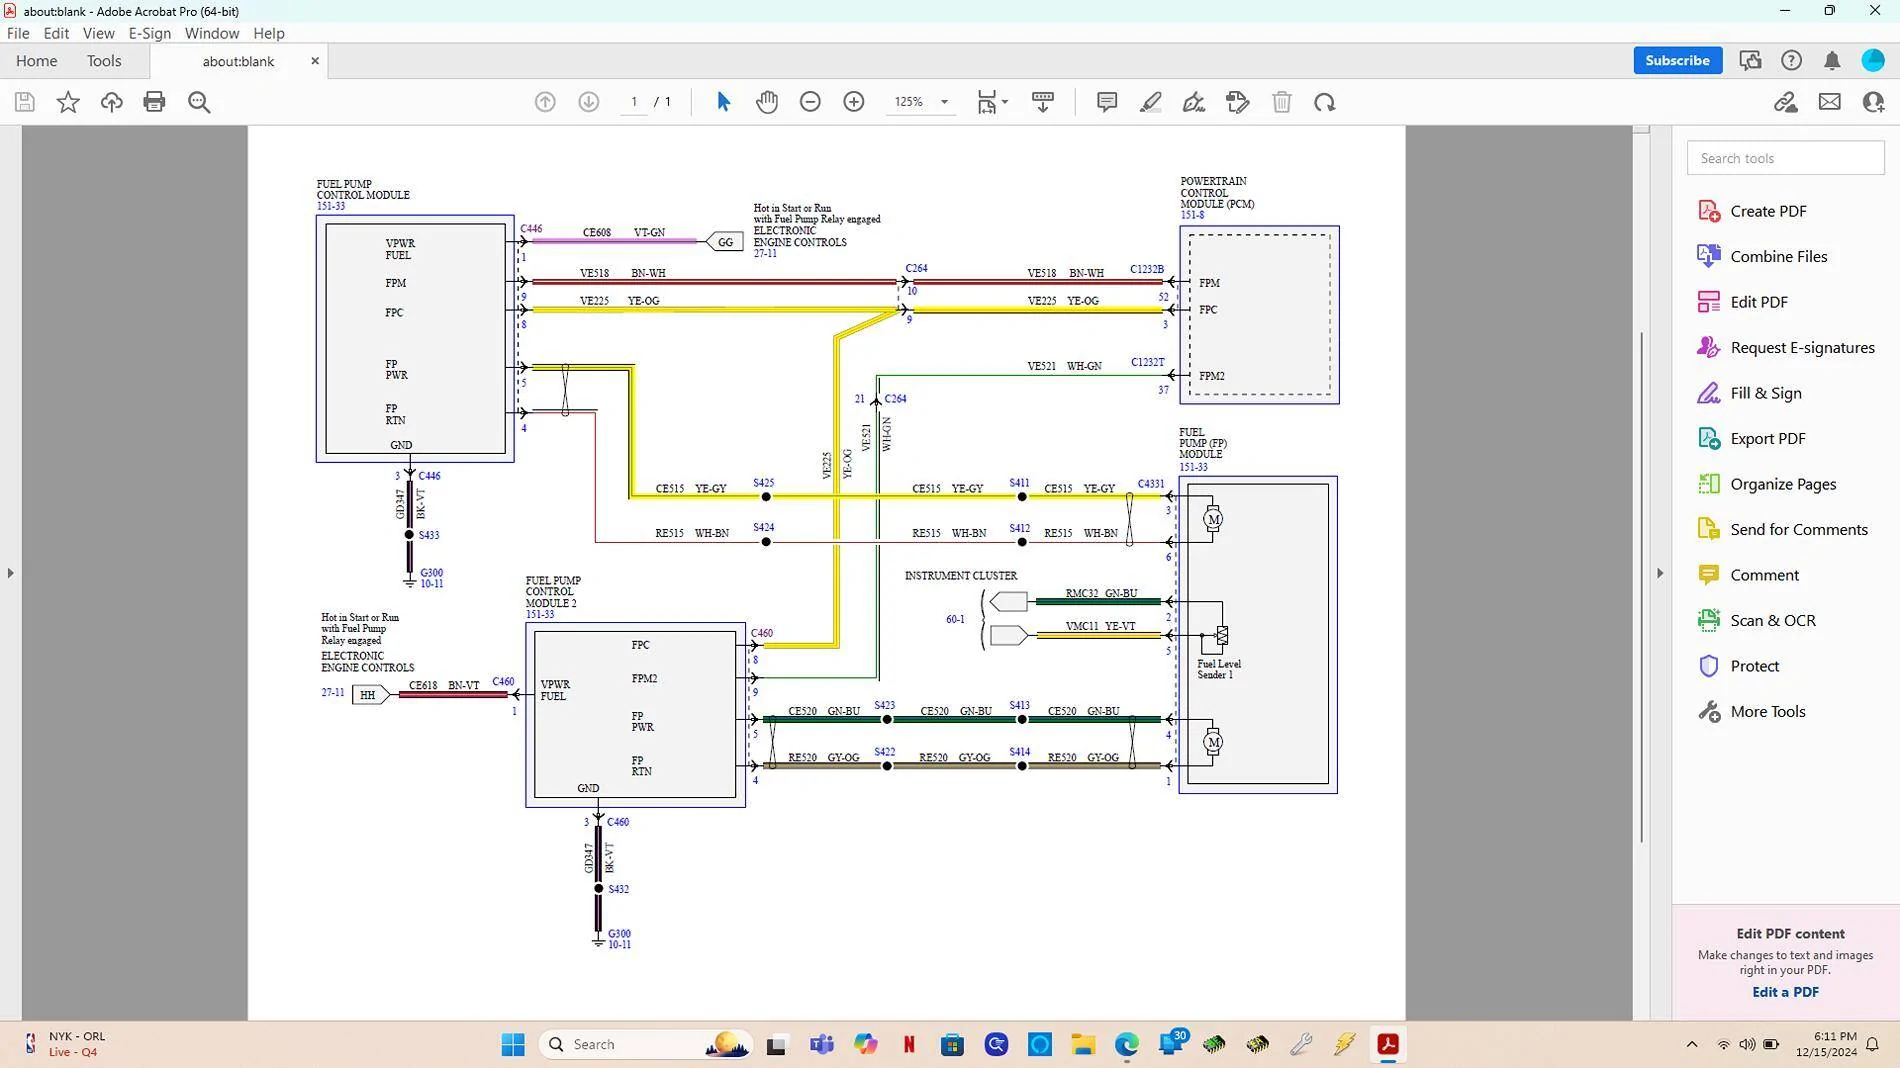Screen dimensions: 1900x1068
Task: Click the stamp tool icon
Action: click(x=1238, y=102)
